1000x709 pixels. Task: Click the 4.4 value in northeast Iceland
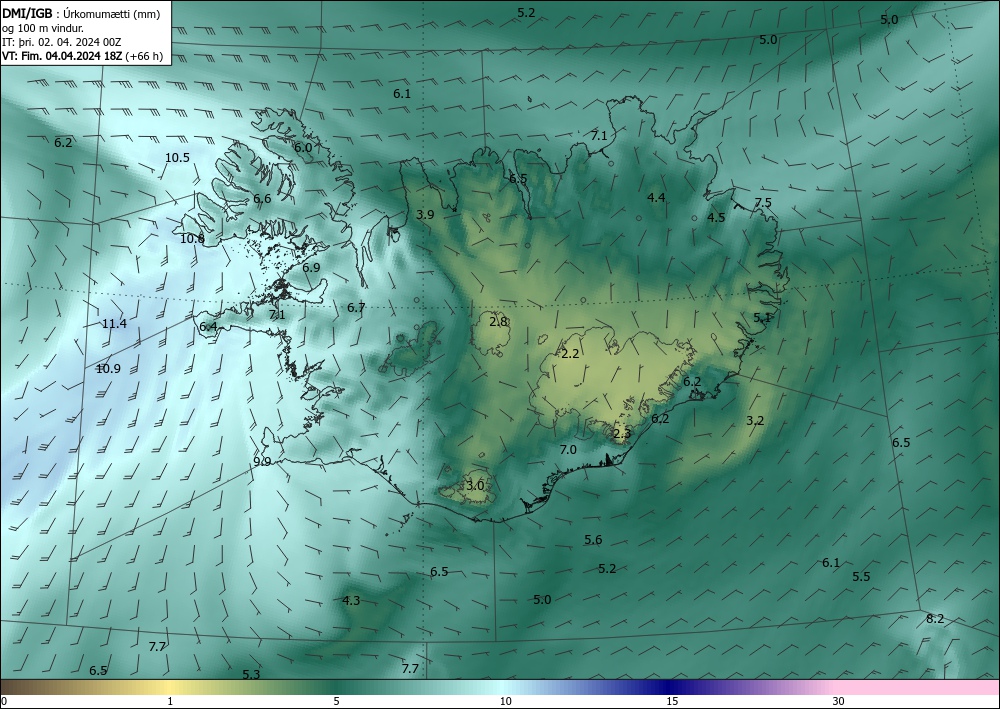coord(656,198)
